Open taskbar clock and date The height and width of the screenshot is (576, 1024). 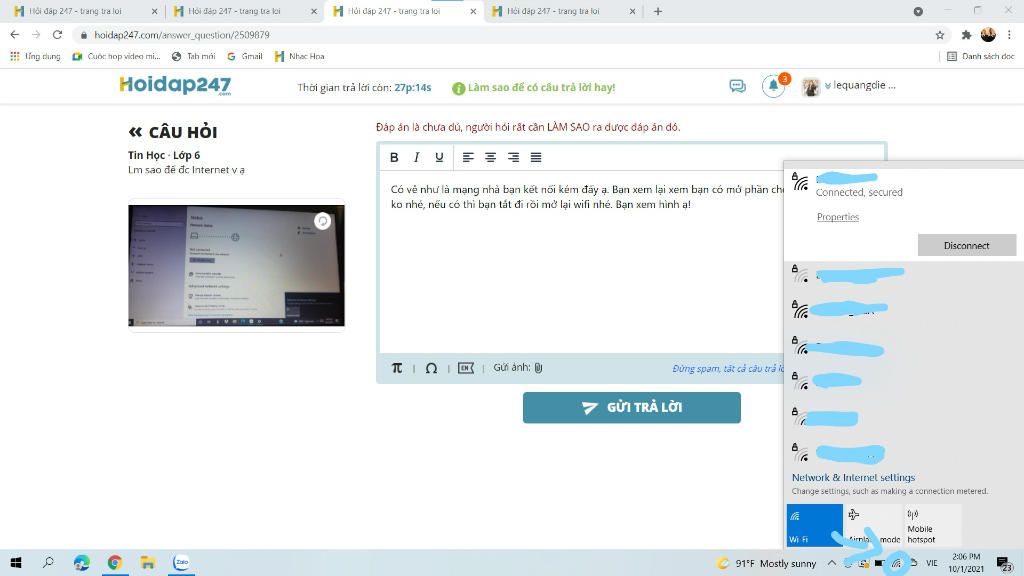[x=966, y=562]
